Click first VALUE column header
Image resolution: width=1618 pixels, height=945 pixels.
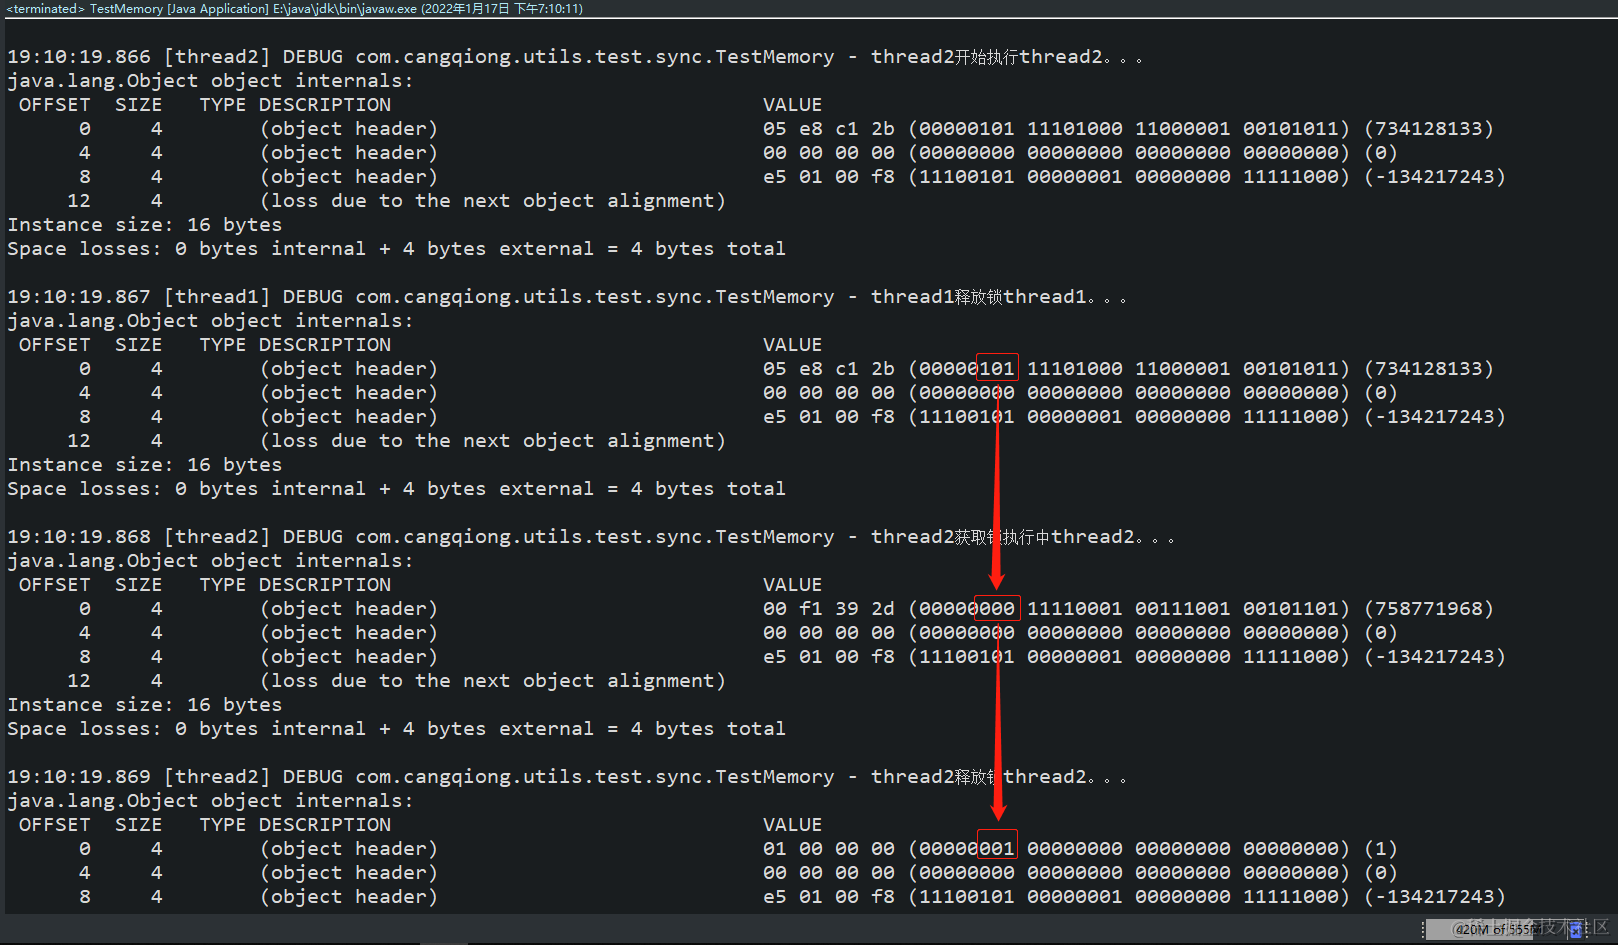click(x=792, y=105)
